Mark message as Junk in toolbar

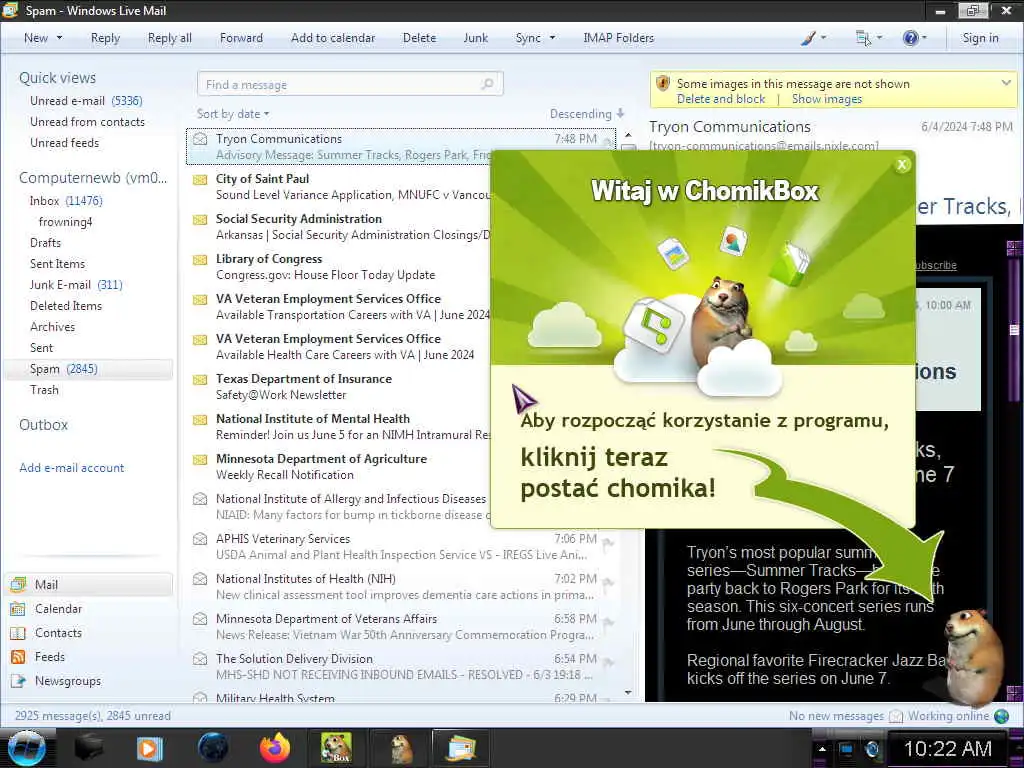pos(475,38)
